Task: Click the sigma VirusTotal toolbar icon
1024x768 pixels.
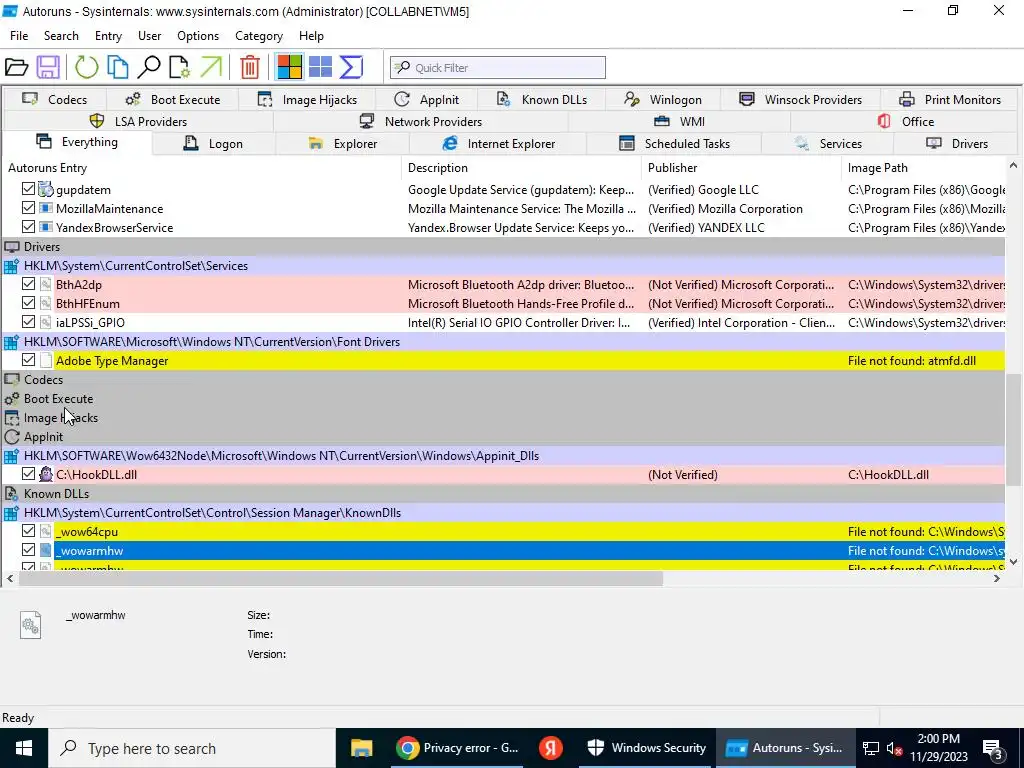Action: 351,67
